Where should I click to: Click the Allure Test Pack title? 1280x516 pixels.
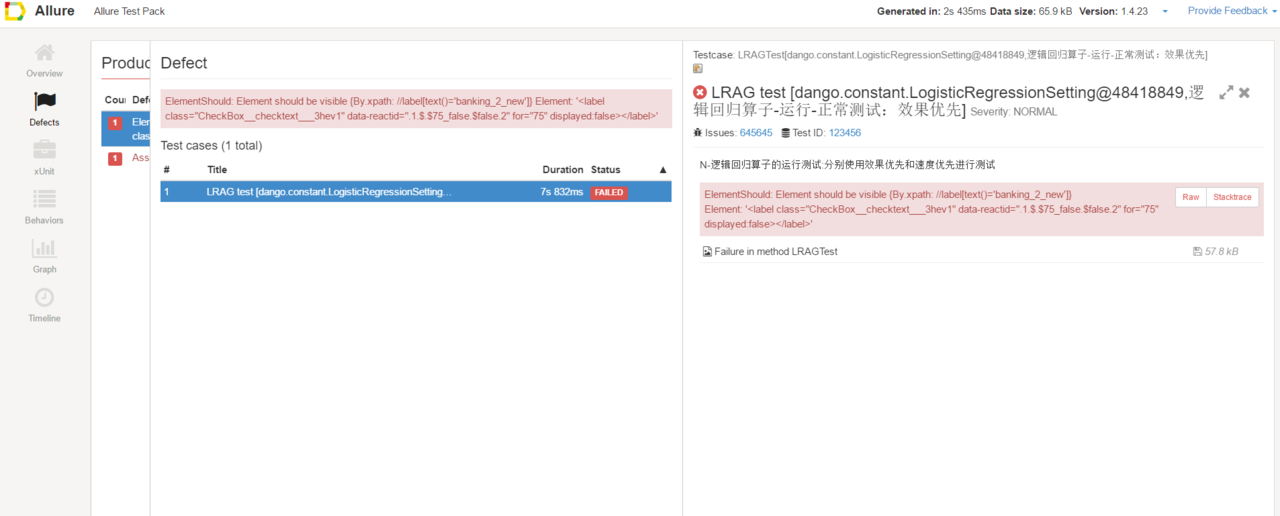pyautogui.click(x=129, y=11)
